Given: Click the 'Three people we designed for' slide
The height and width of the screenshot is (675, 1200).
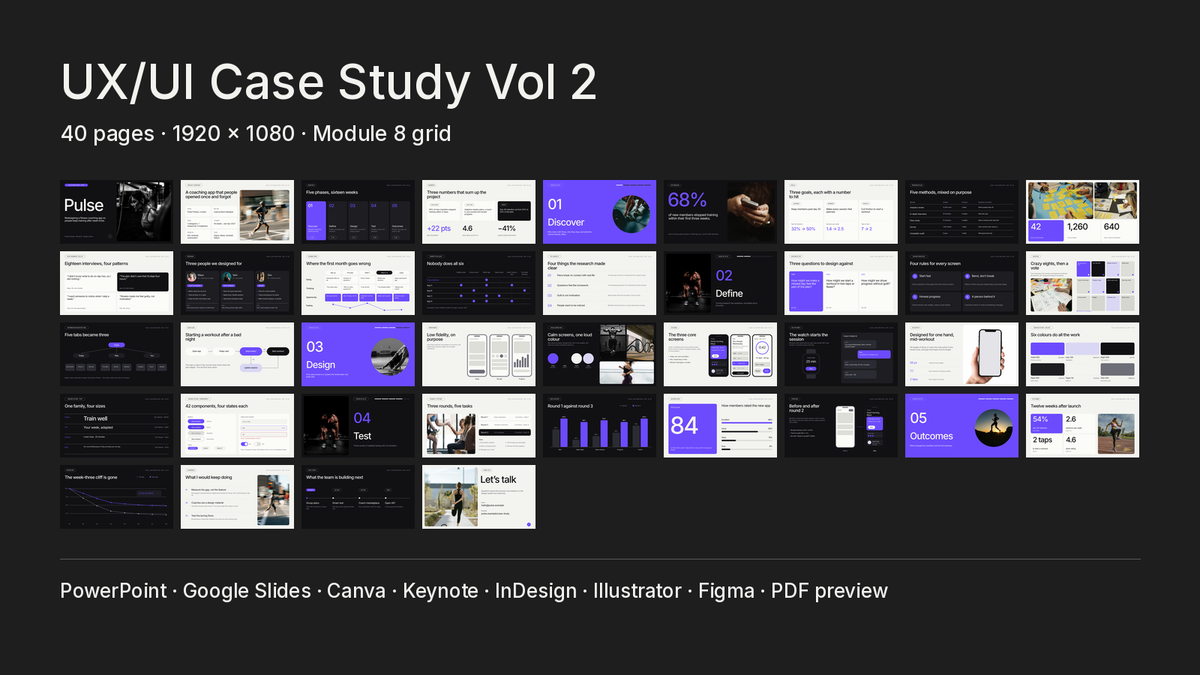Looking at the screenshot, I should 237,283.
